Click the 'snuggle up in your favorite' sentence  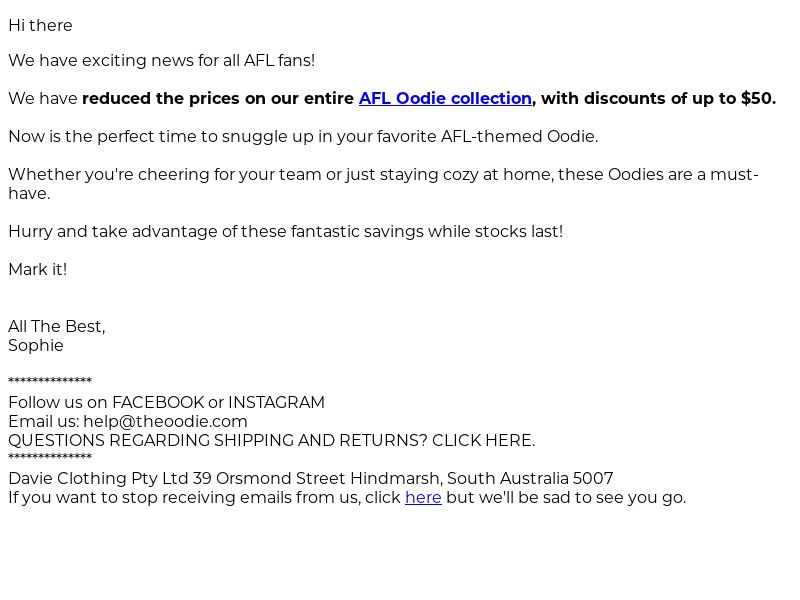[303, 136]
